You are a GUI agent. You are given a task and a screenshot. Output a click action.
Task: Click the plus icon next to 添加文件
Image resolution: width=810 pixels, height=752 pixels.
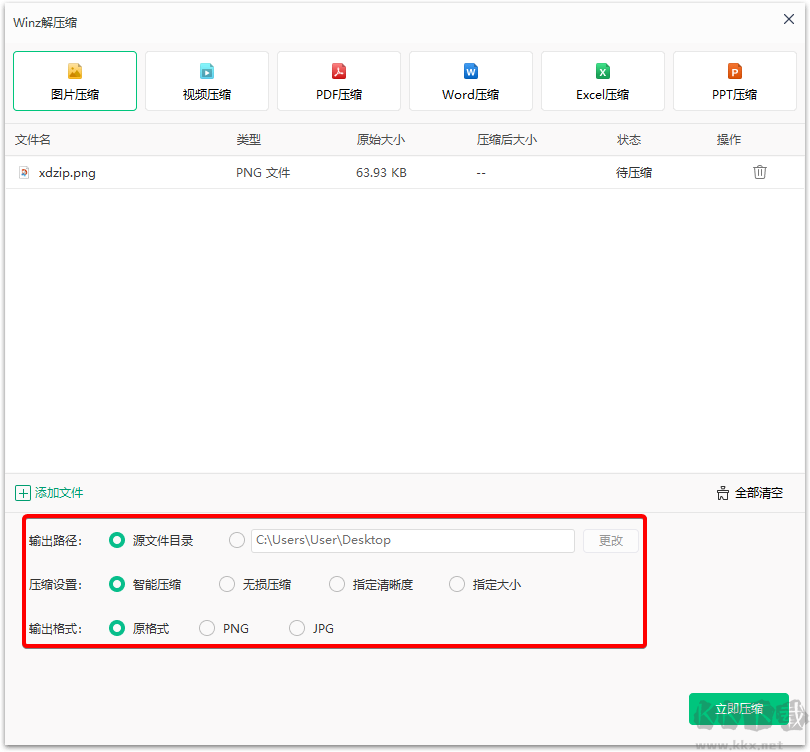pos(22,493)
